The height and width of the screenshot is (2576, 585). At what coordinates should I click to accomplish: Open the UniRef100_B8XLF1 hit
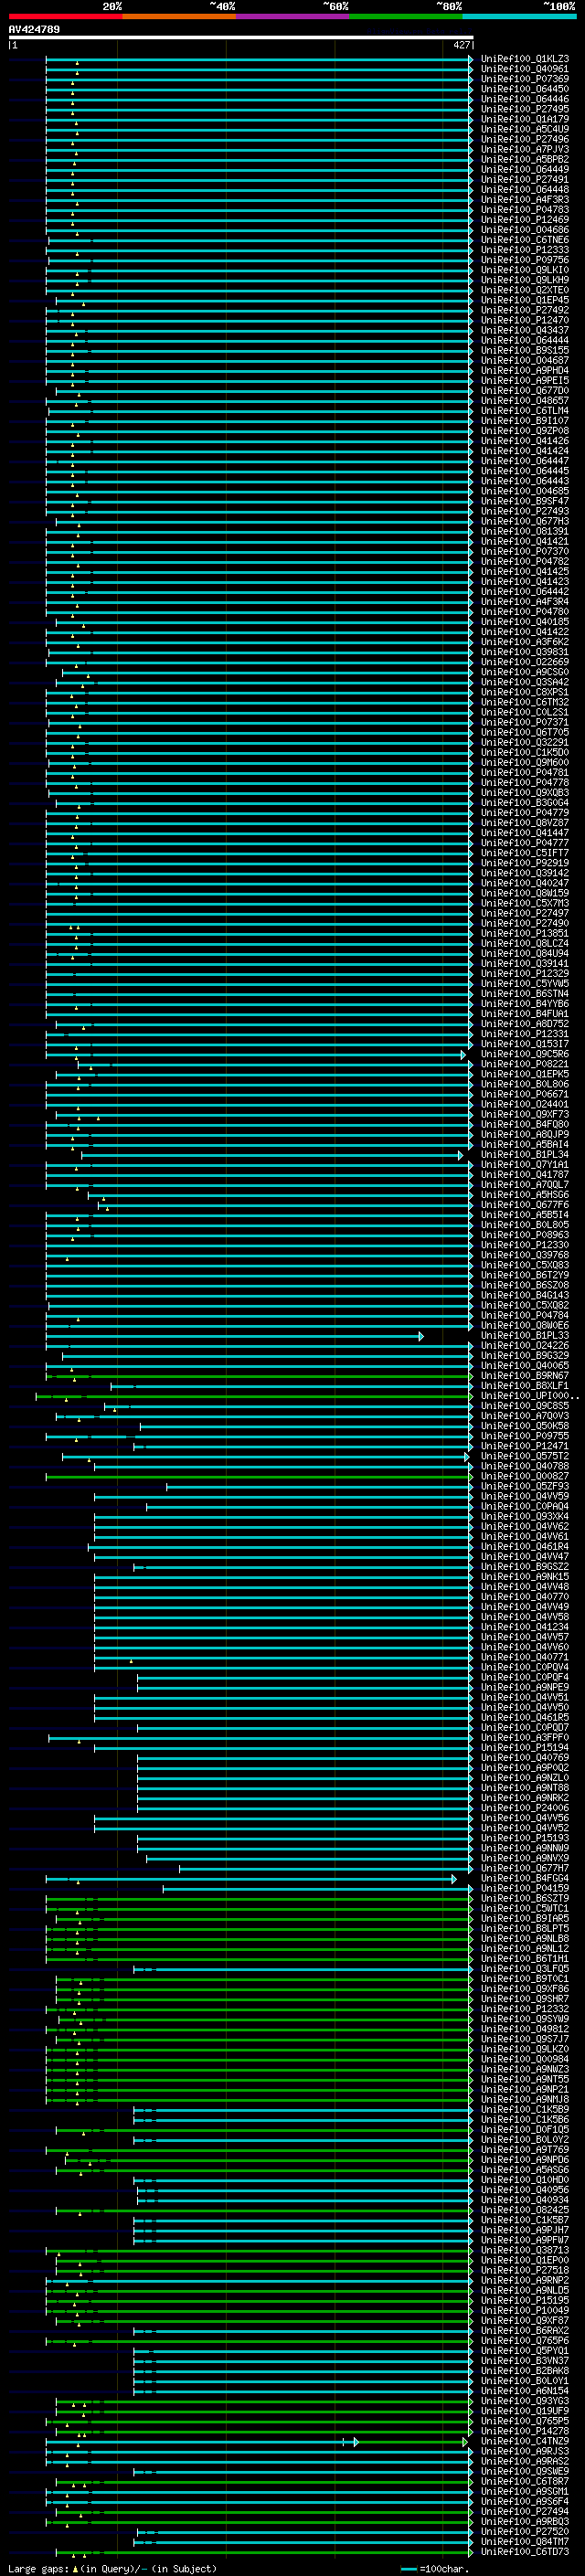[525, 1386]
